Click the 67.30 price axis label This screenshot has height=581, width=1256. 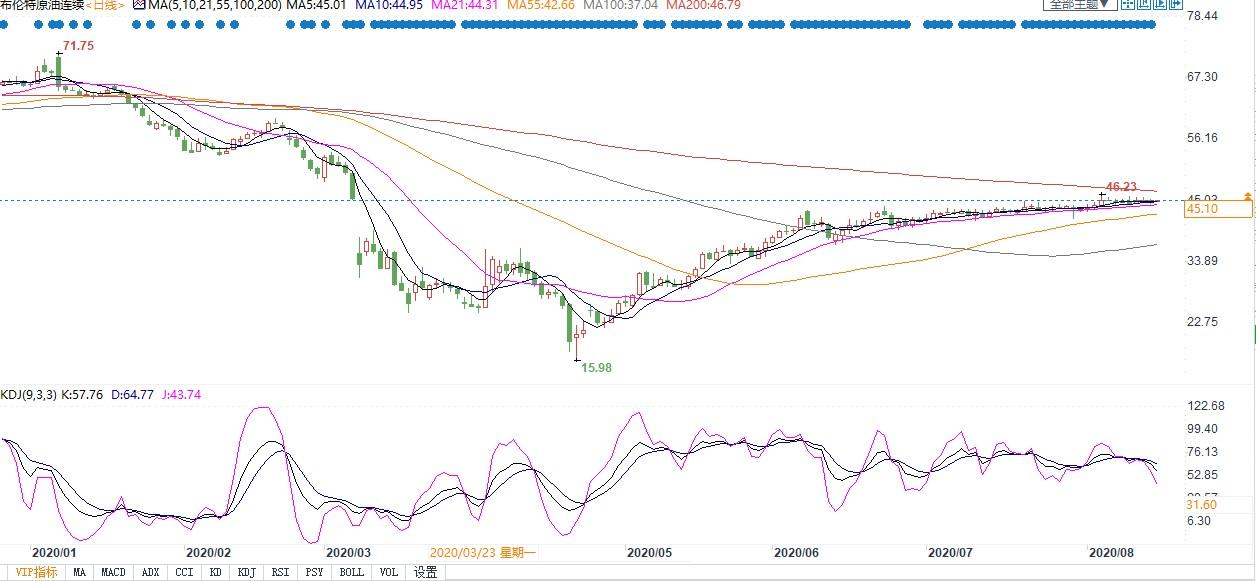1201,77
